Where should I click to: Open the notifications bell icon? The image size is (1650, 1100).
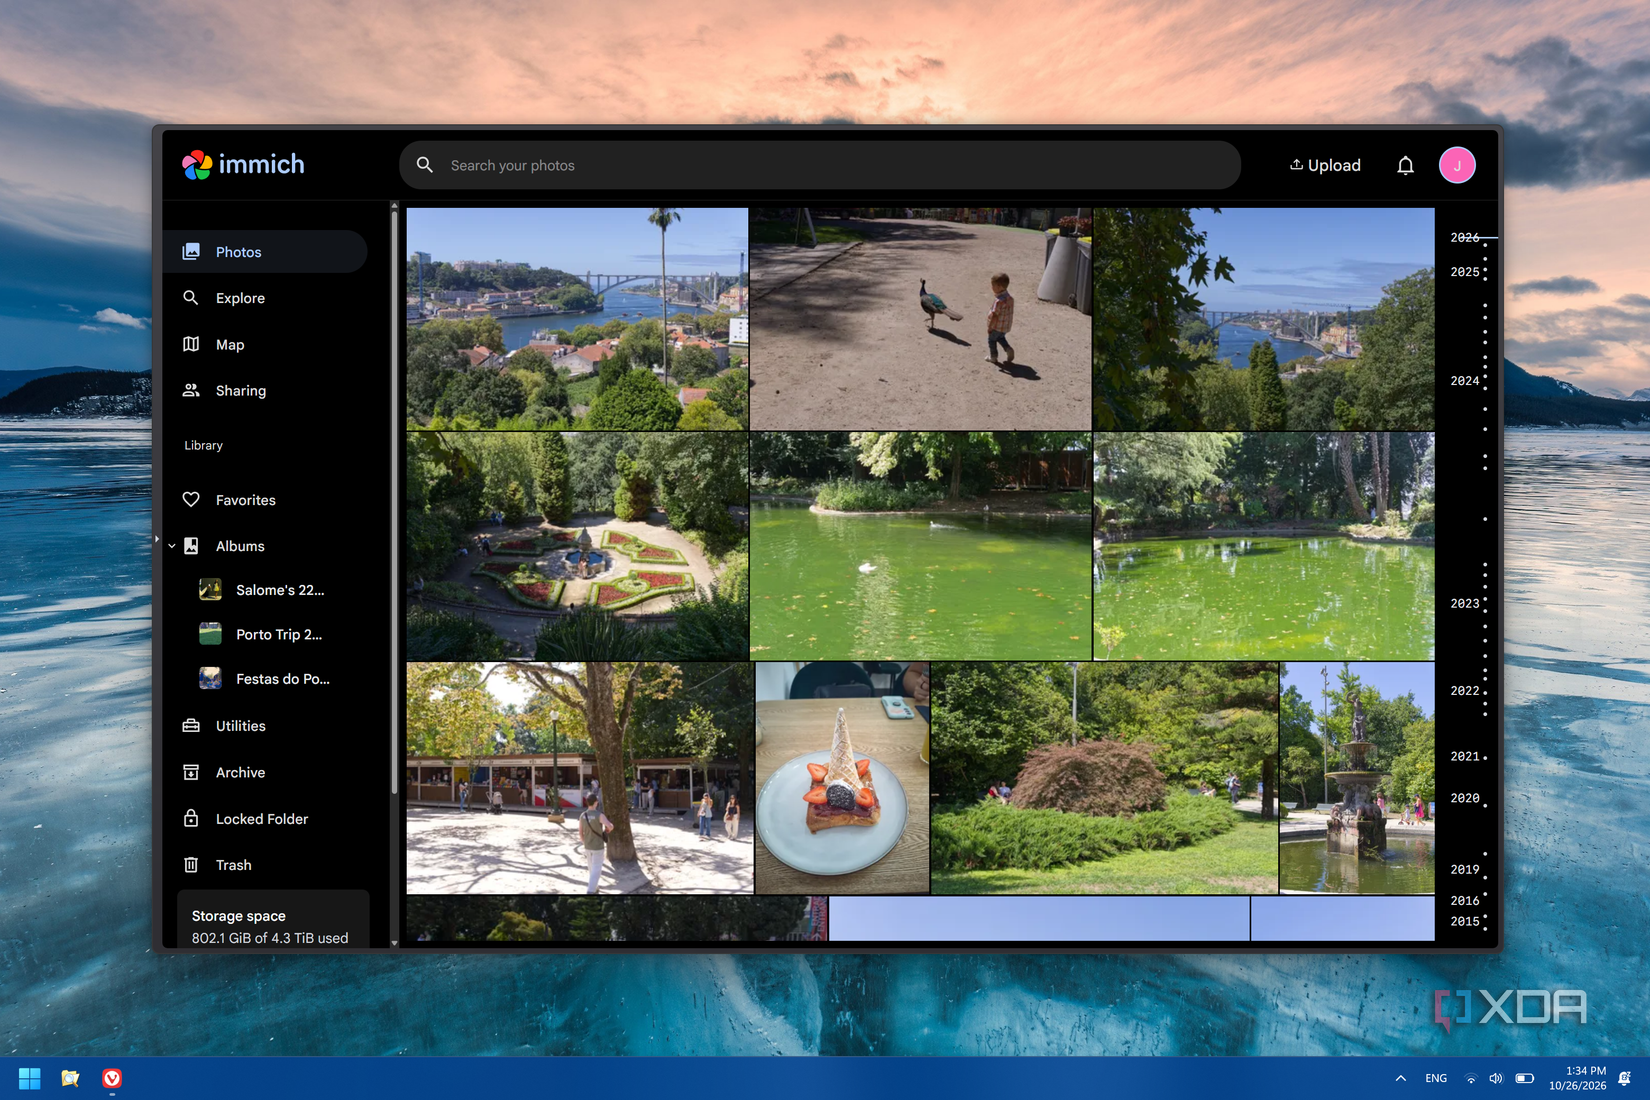tap(1405, 165)
